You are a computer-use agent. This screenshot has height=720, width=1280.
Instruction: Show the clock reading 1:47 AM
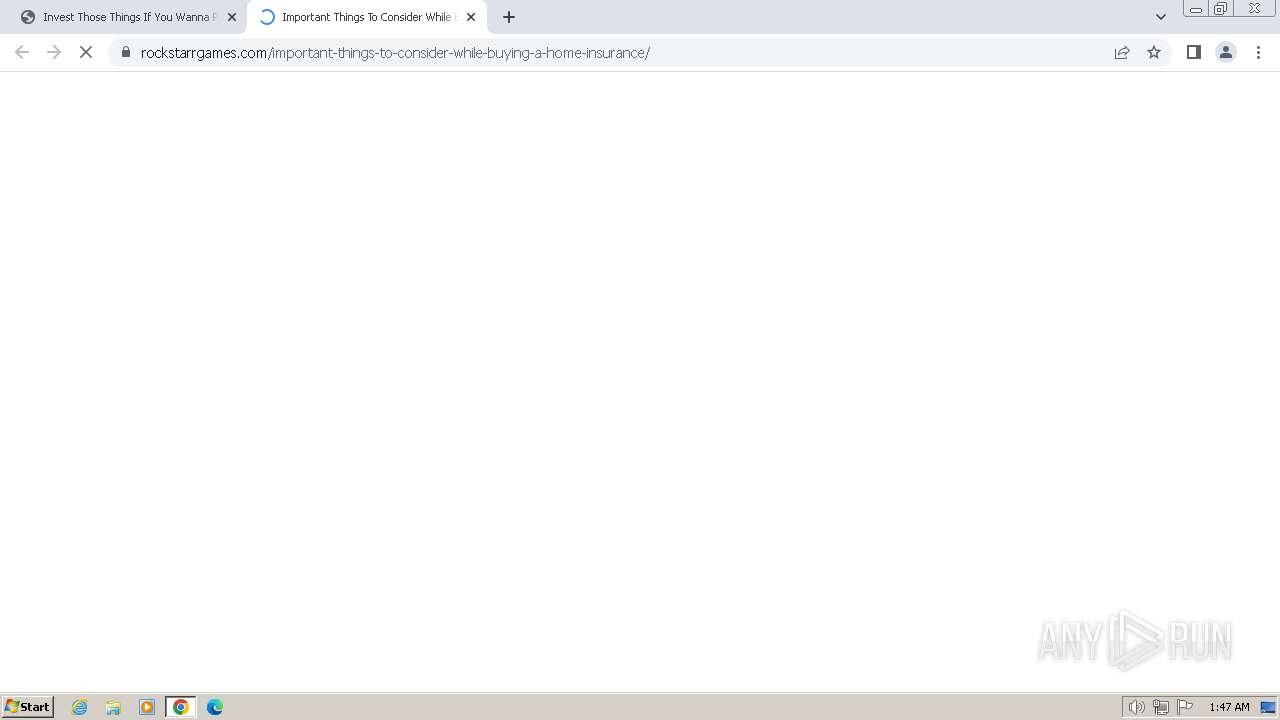tap(1229, 707)
